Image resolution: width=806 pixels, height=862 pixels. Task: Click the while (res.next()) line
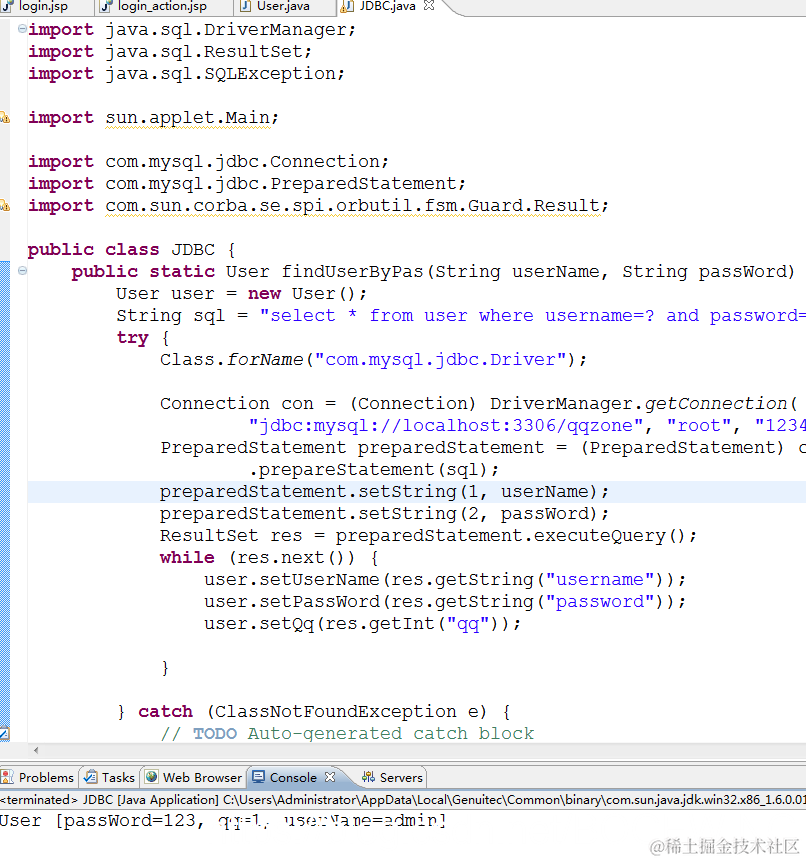269,557
